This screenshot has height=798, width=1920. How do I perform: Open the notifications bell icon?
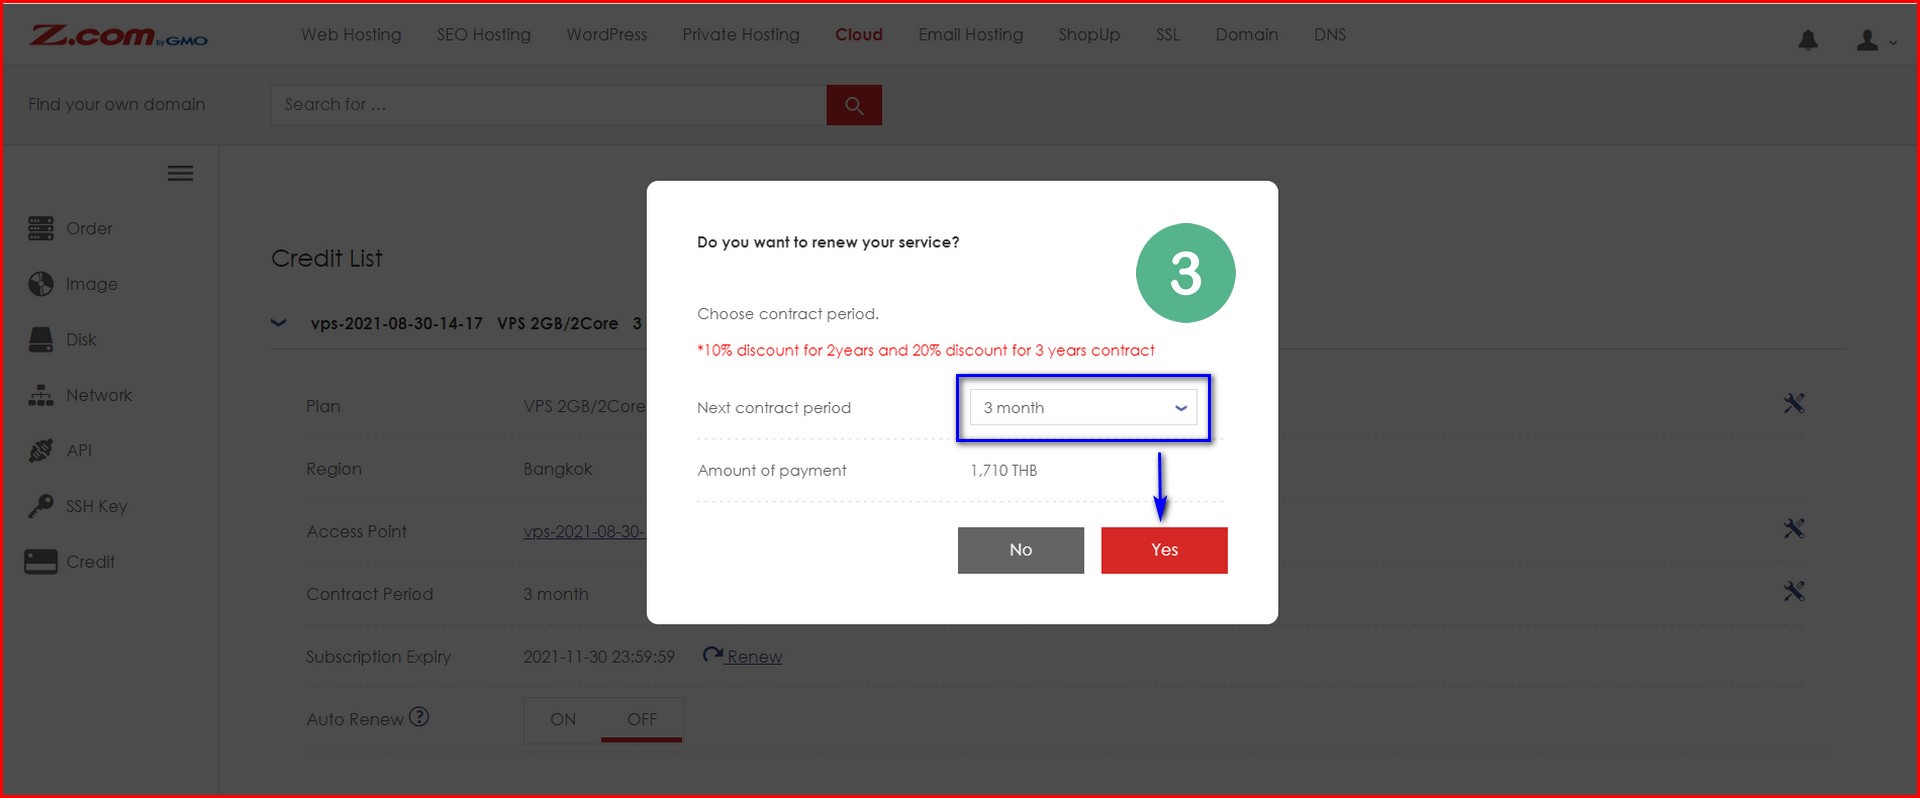coord(1808,40)
